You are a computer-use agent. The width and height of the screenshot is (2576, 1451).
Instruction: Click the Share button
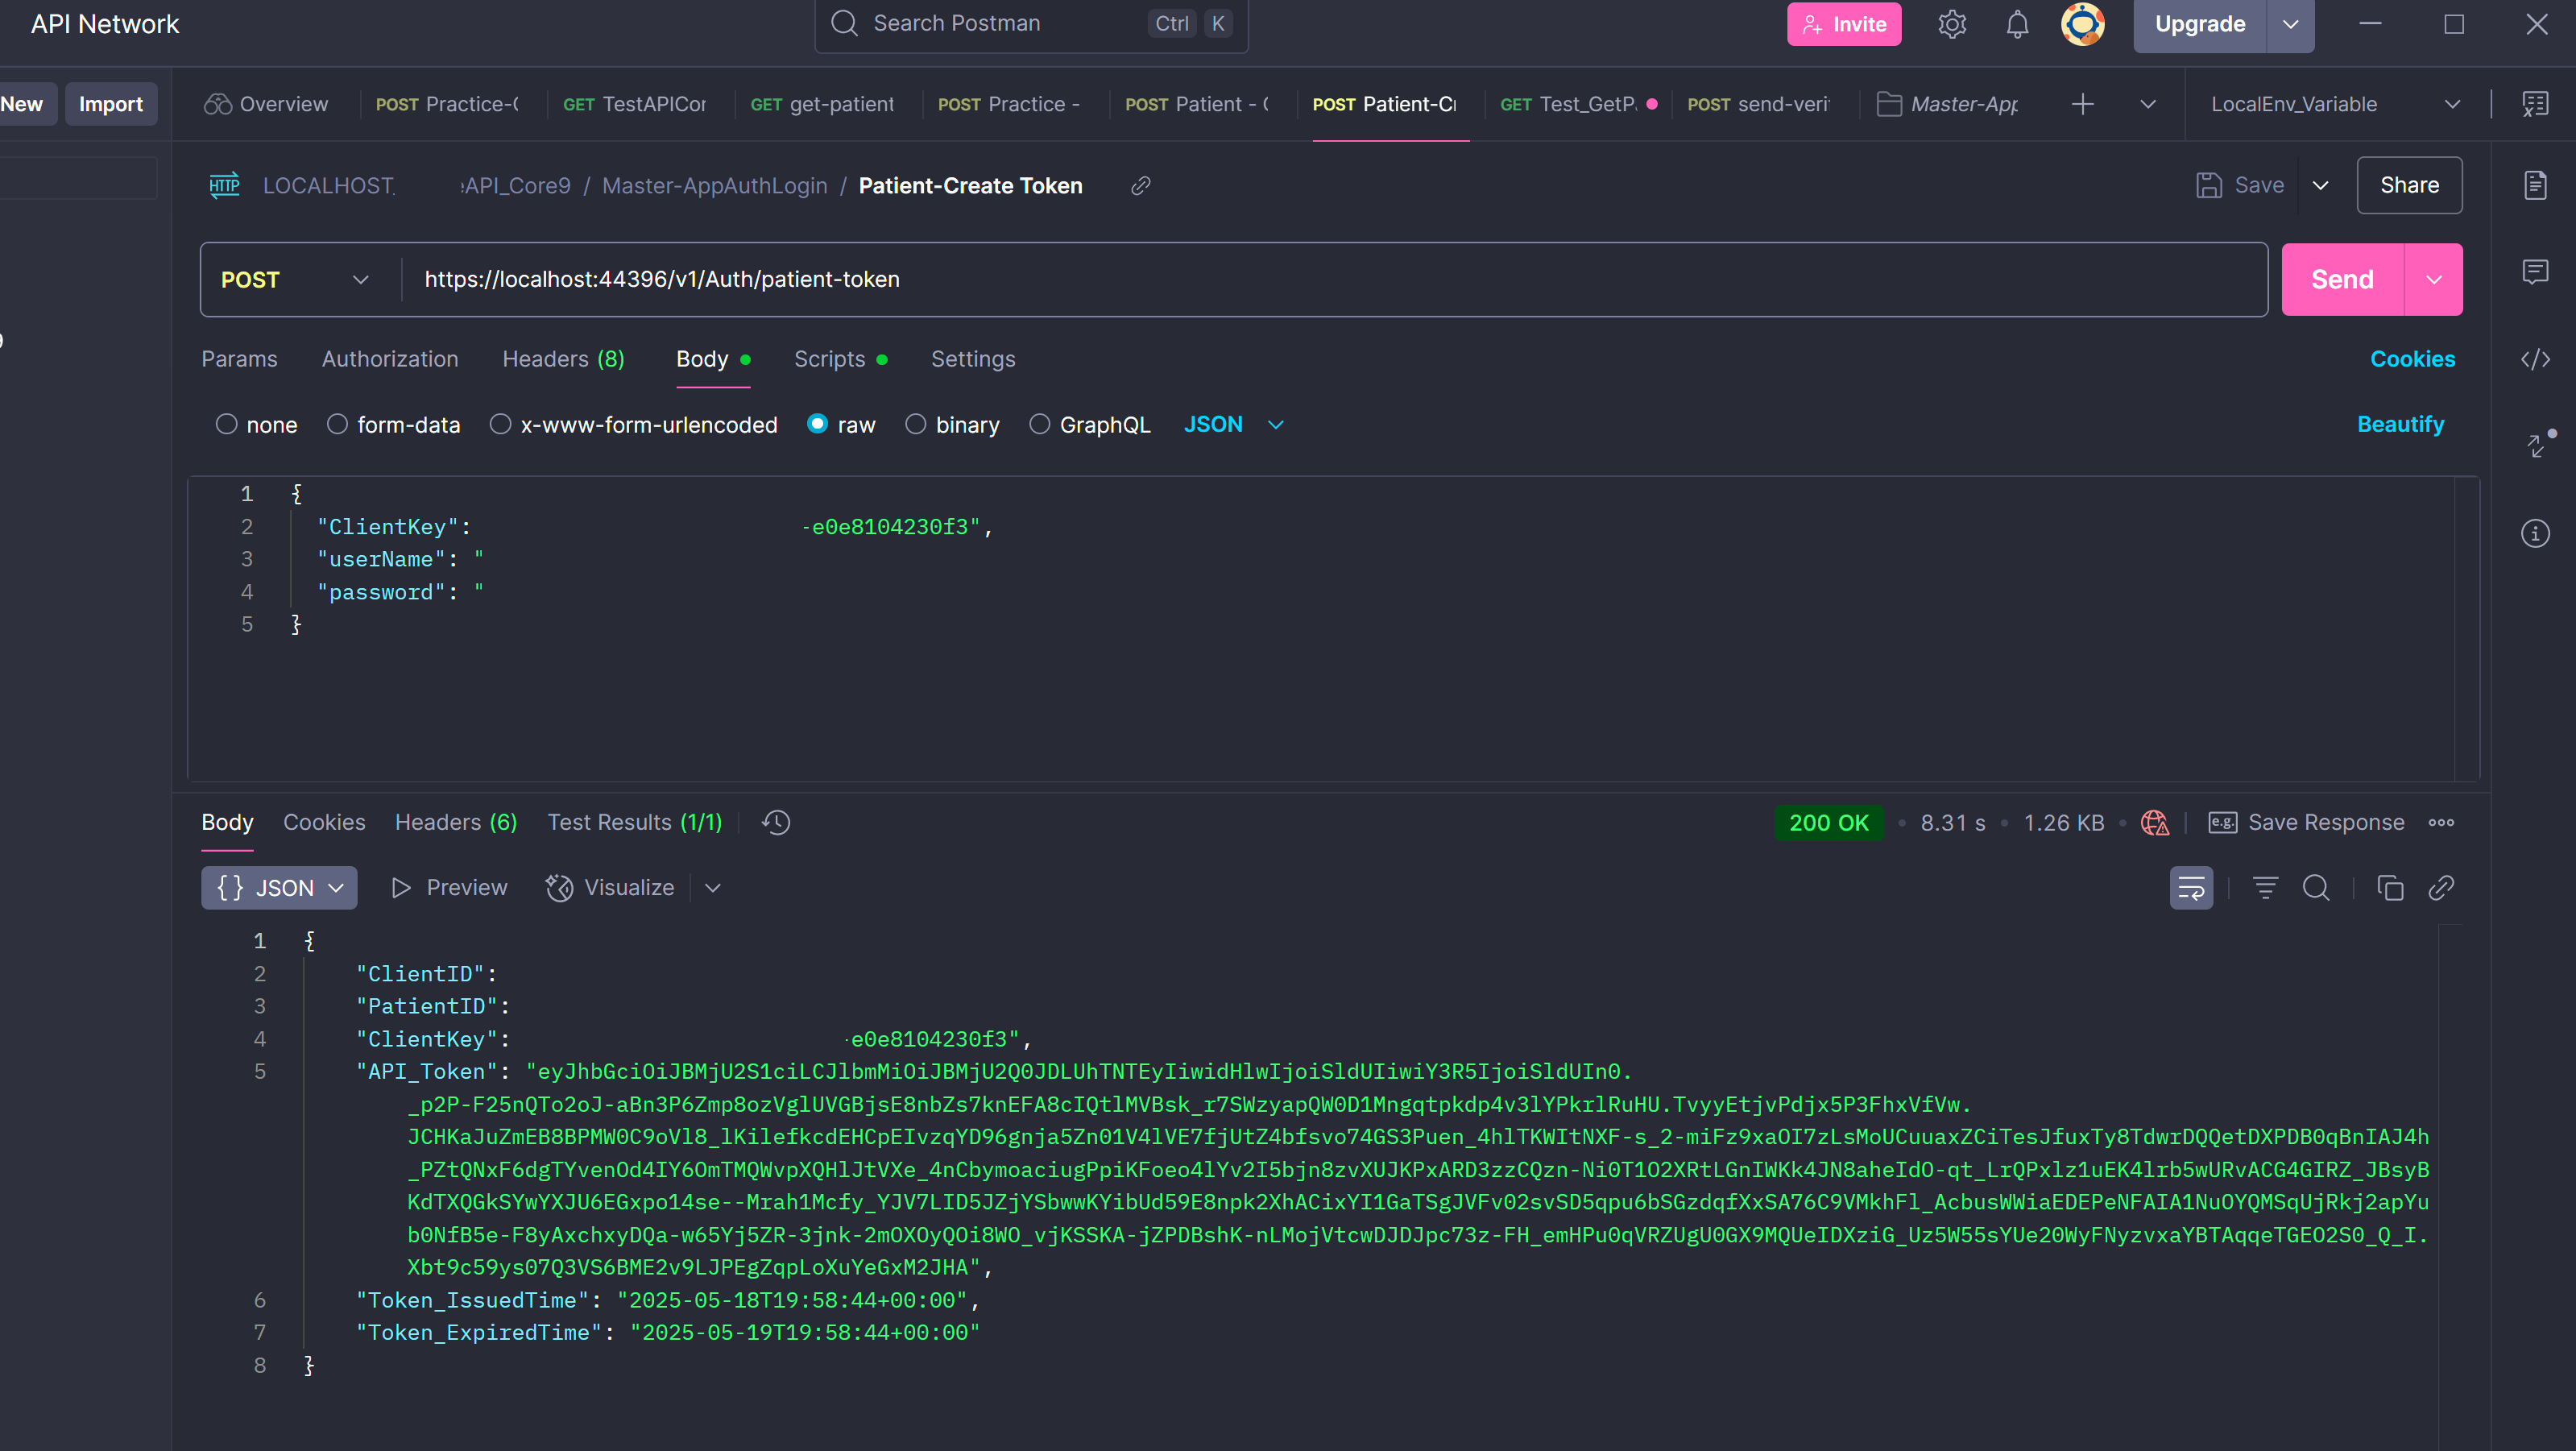point(2409,185)
